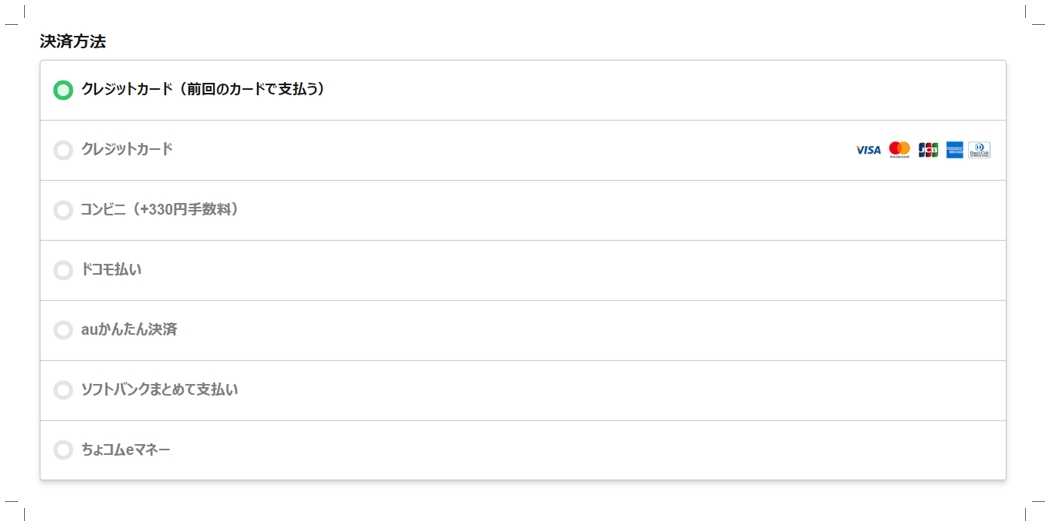Click the American Express logo
Screen dimensions: 1050x526
[954, 150]
